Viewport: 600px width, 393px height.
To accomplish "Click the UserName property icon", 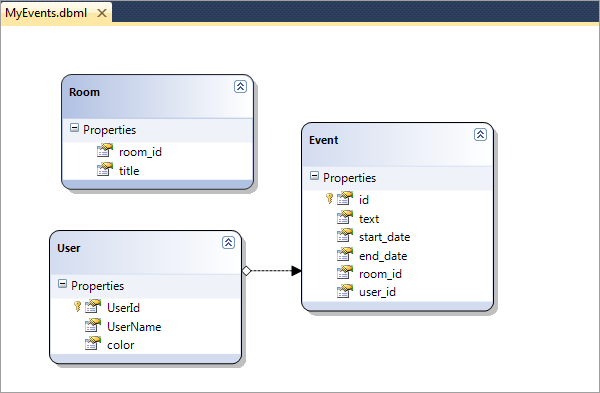I will [x=93, y=325].
